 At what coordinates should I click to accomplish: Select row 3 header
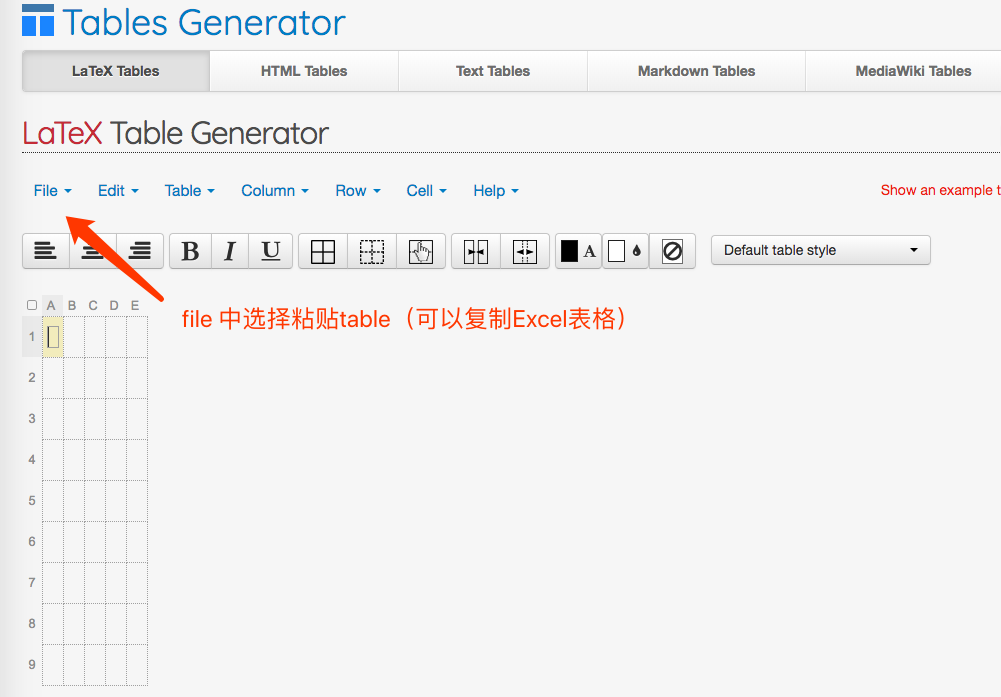tap(32, 418)
